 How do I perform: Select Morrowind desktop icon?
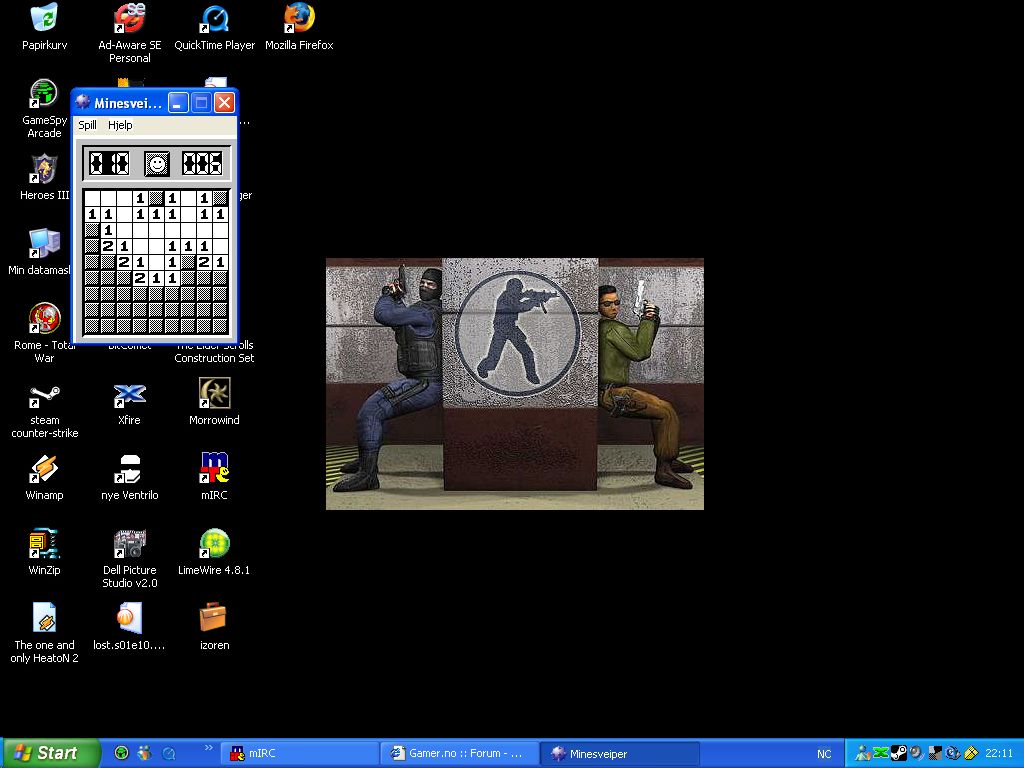click(214, 402)
